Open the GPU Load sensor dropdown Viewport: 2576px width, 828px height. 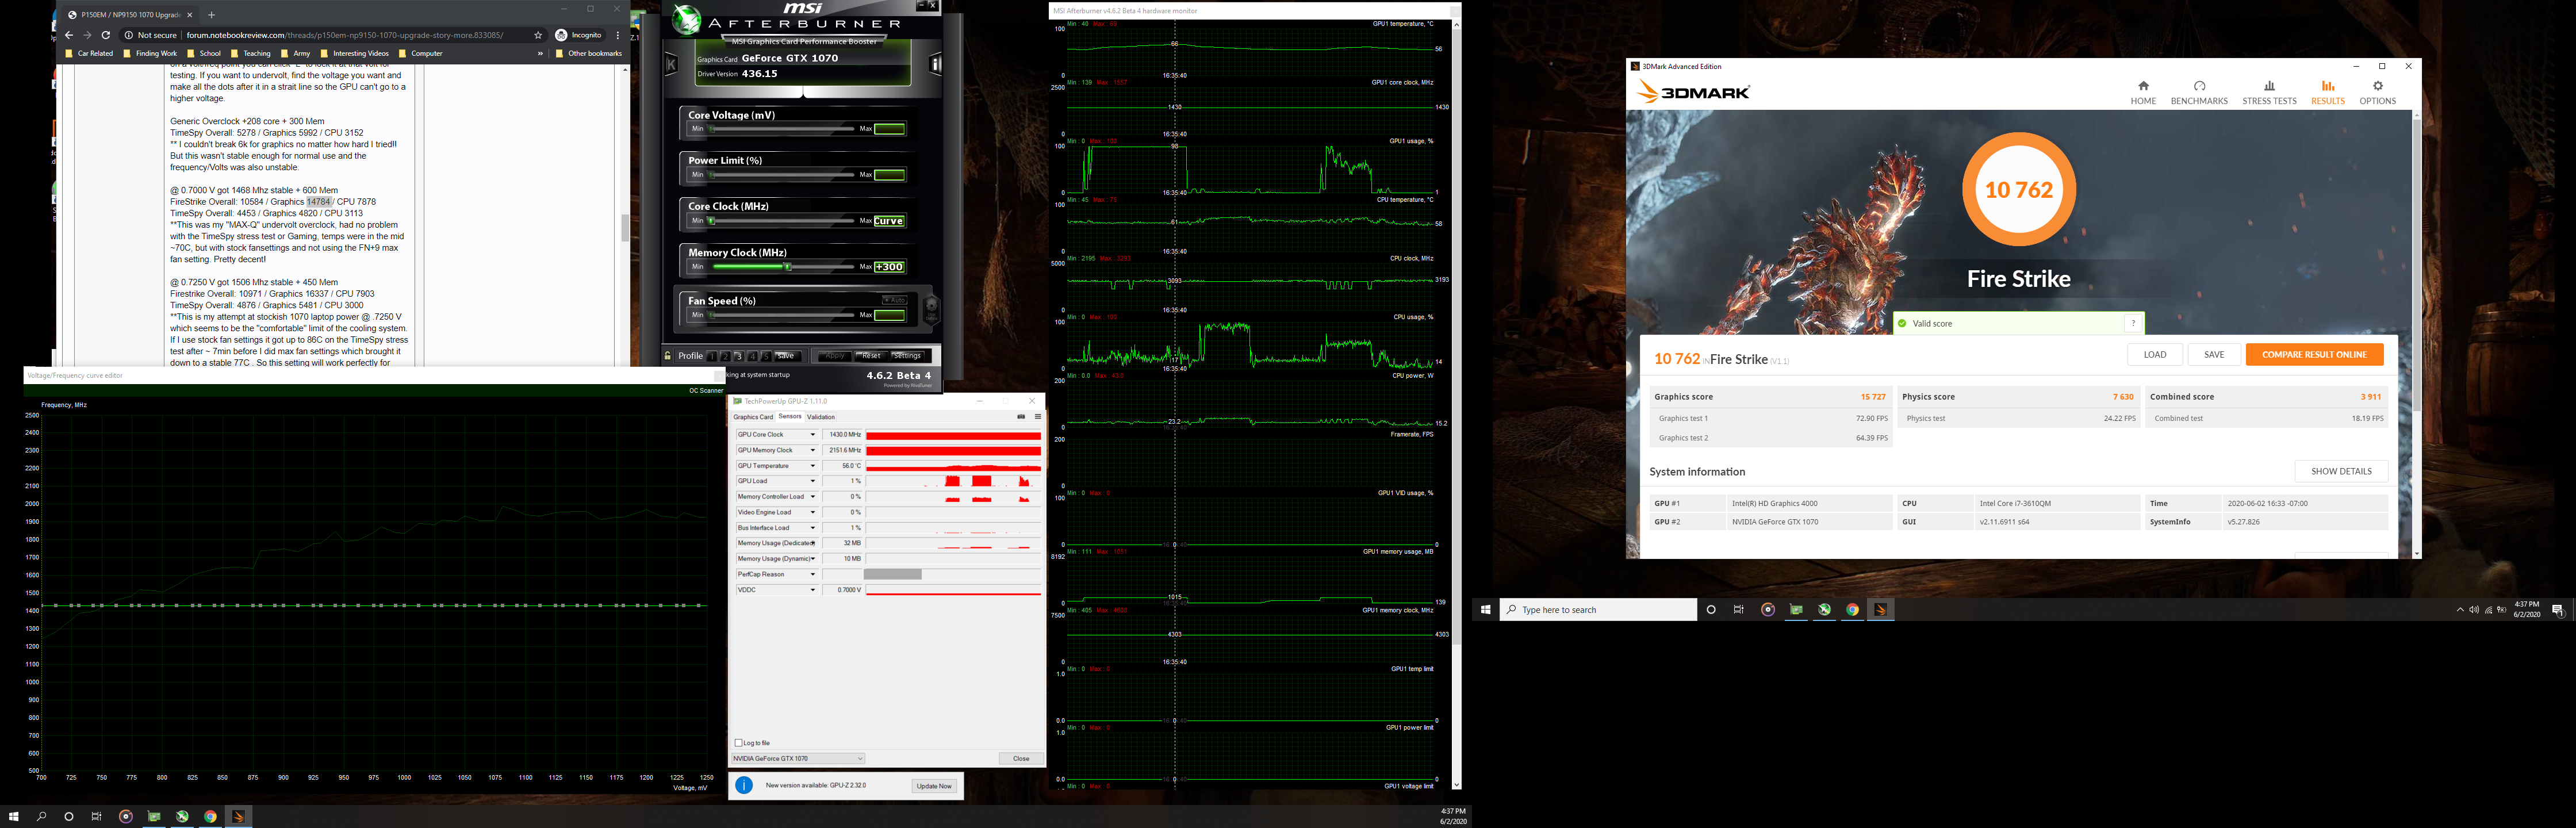pos(813,481)
